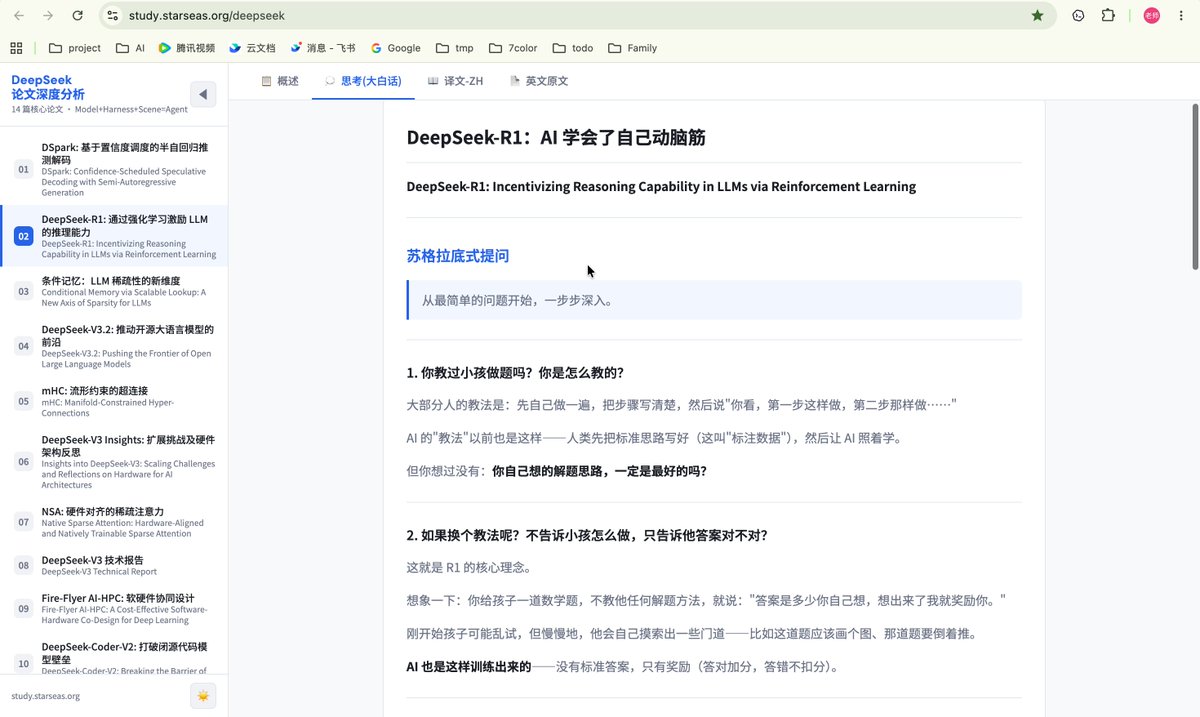Select paper 09 Fire-Flyer AI-HPC
The width and height of the screenshot is (1200, 717).
(114, 609)
